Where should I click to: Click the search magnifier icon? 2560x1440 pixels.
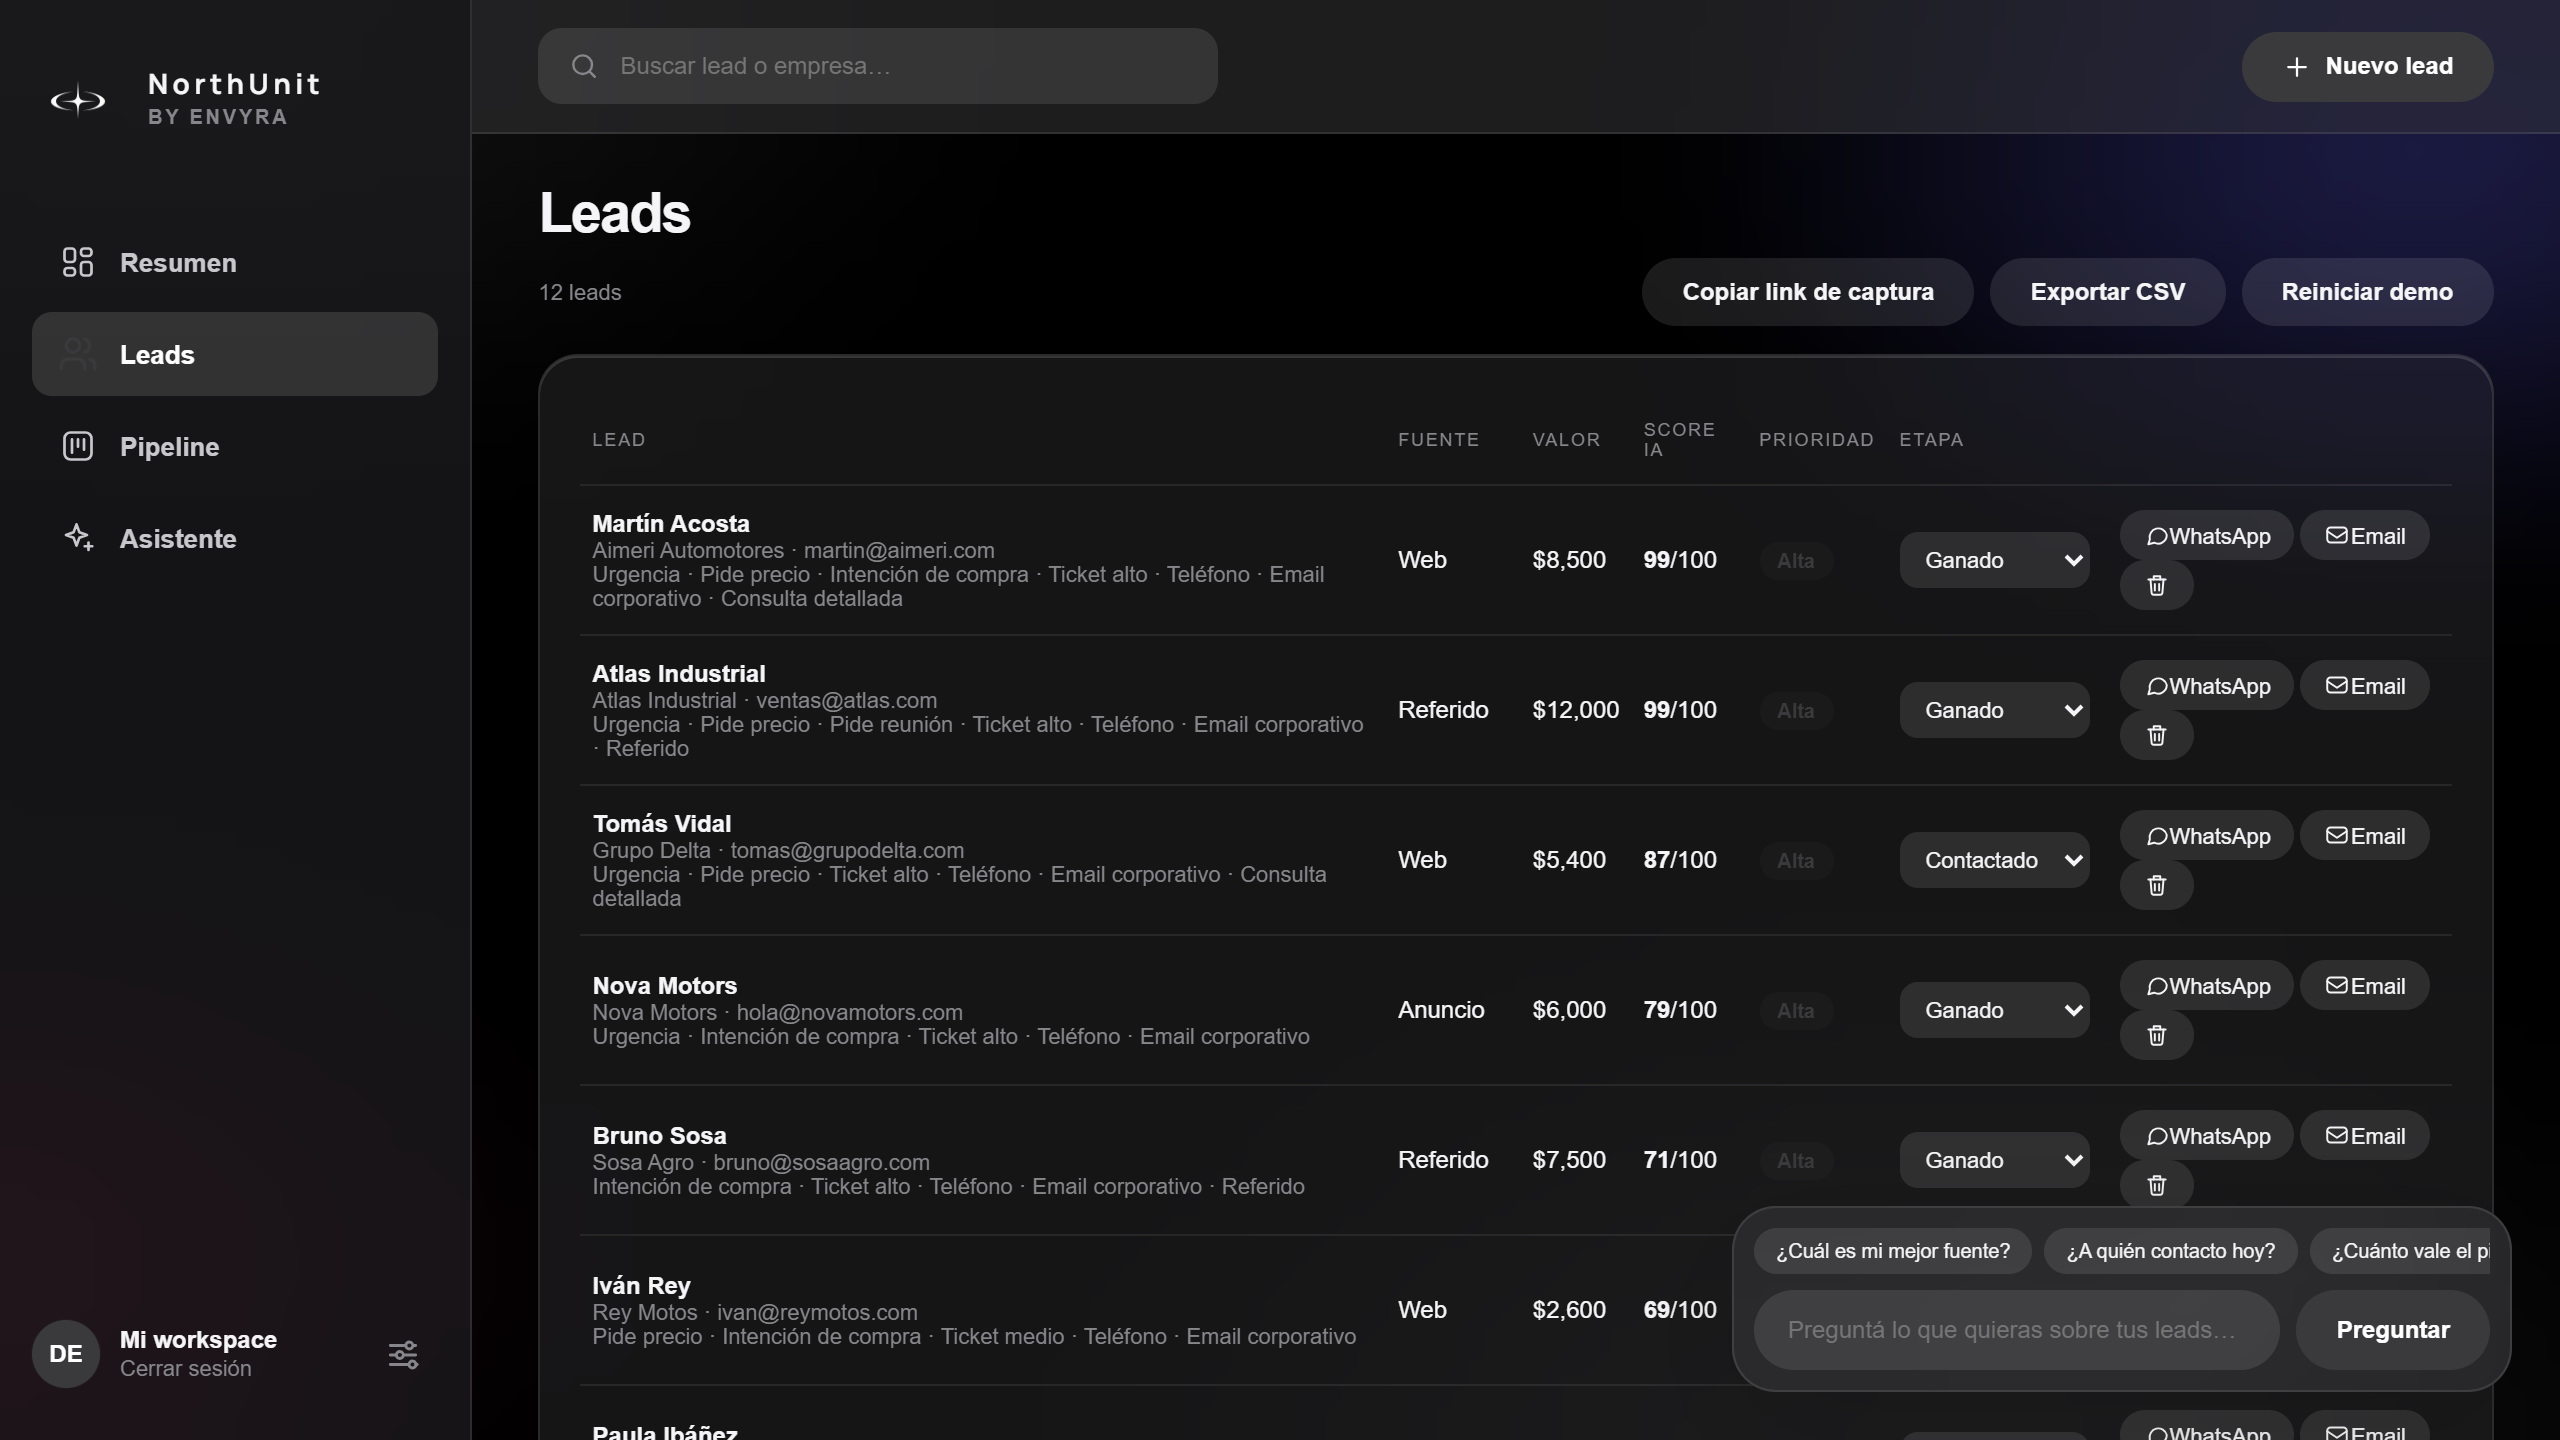coord(584,66)
